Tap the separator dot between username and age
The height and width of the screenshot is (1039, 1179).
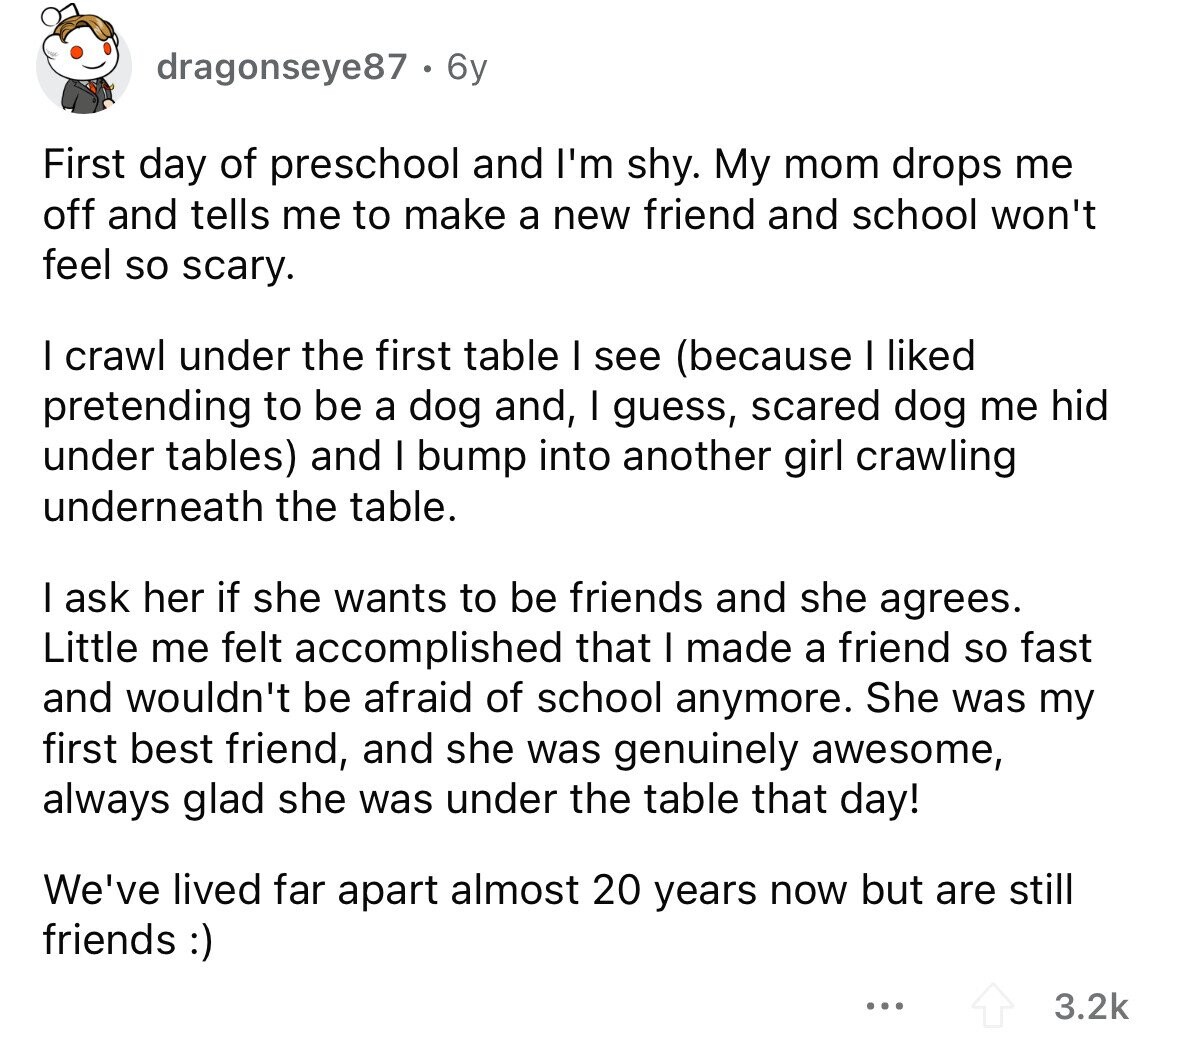427,69
